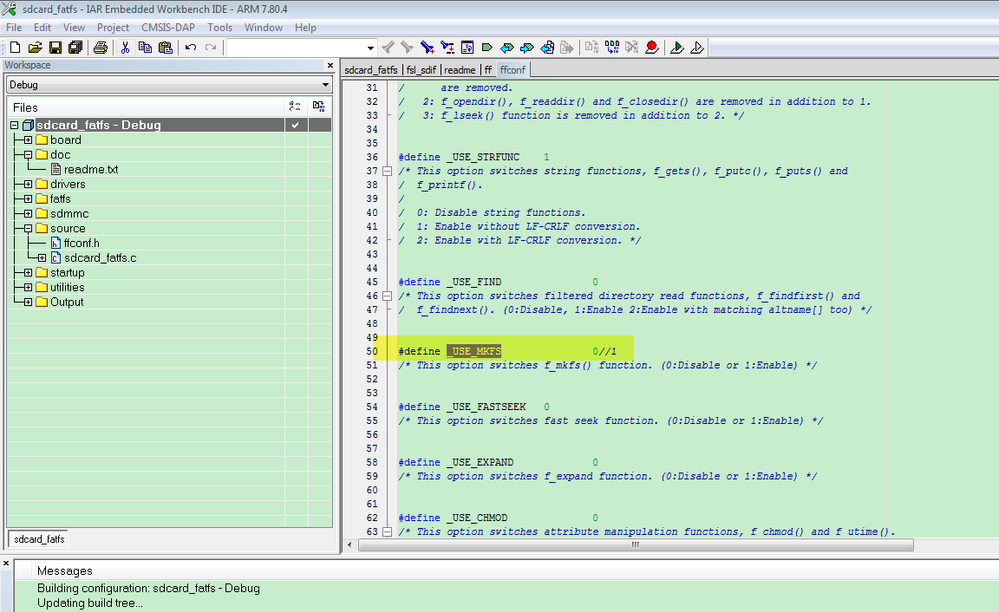Open the Debug configuration dropdown
This screenshot has width=999, height=612.
[x=325, y=85]
